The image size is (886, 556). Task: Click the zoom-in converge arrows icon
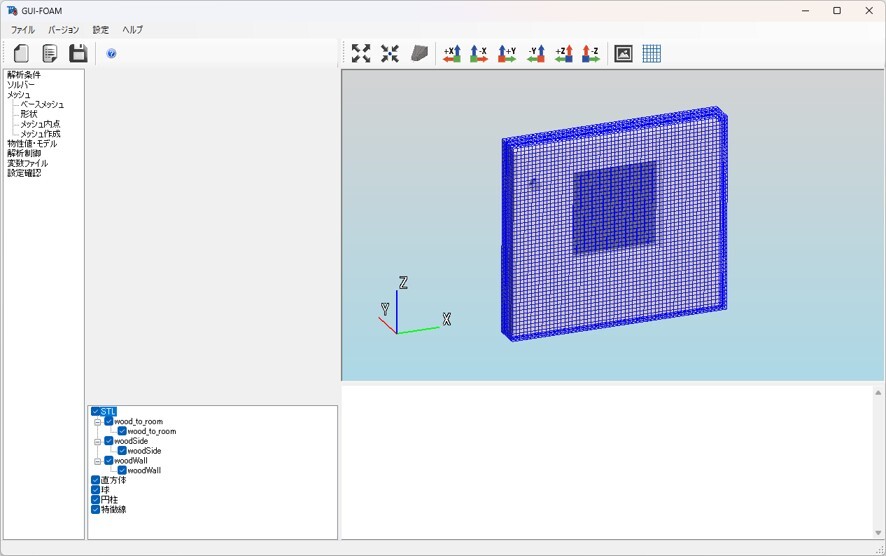click(x=390, y=54)
